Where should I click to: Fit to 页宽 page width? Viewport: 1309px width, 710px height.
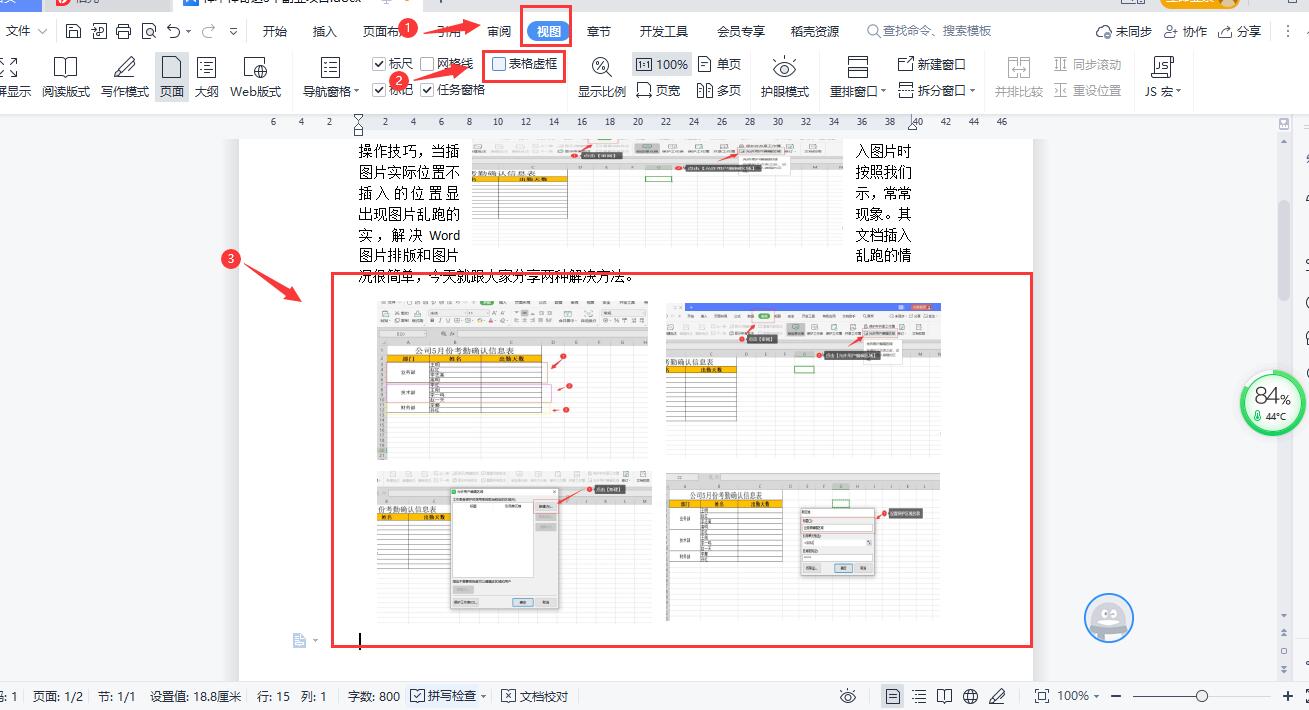coord(658,90)
